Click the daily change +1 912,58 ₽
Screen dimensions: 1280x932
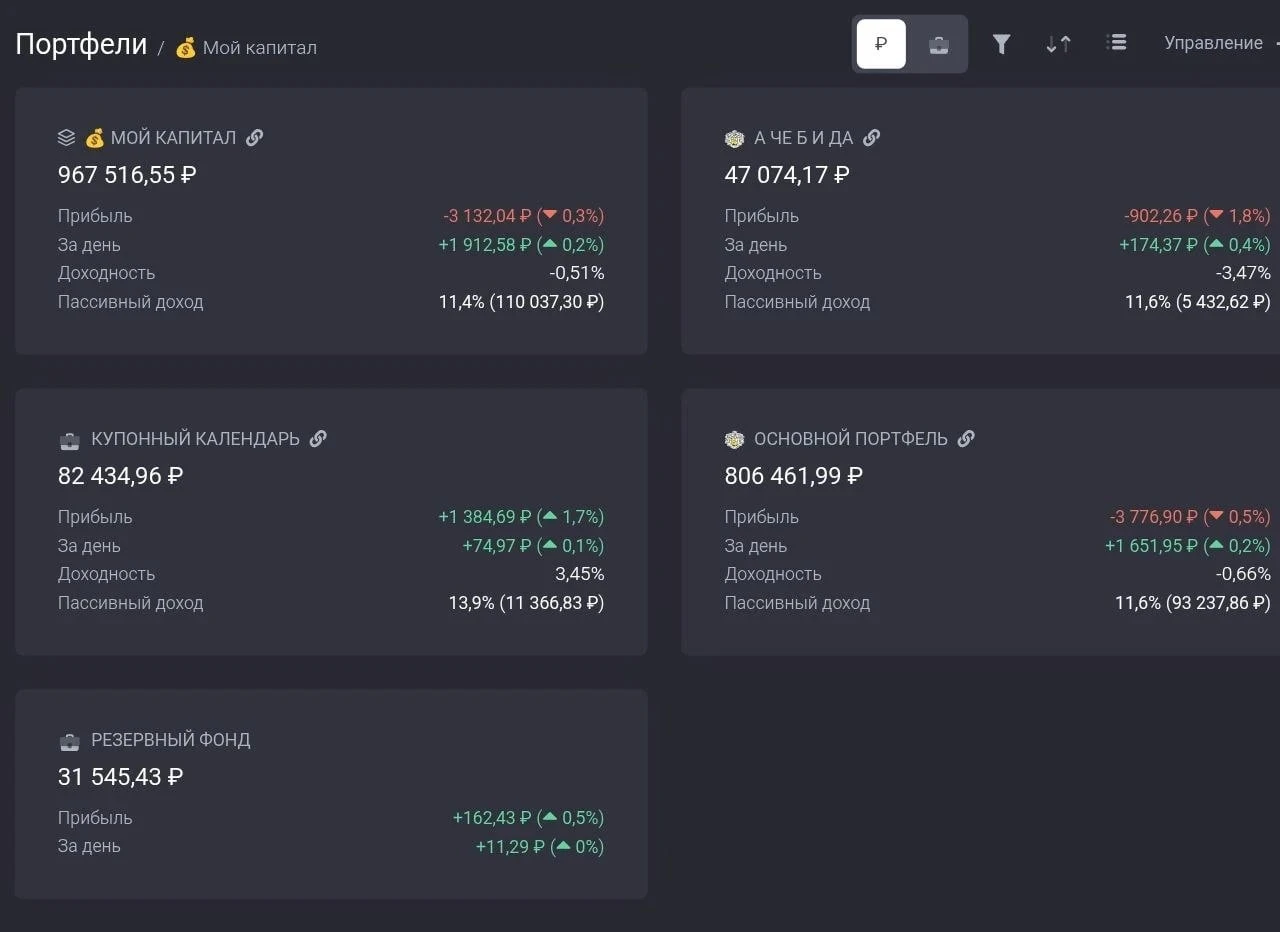[485, 245]
